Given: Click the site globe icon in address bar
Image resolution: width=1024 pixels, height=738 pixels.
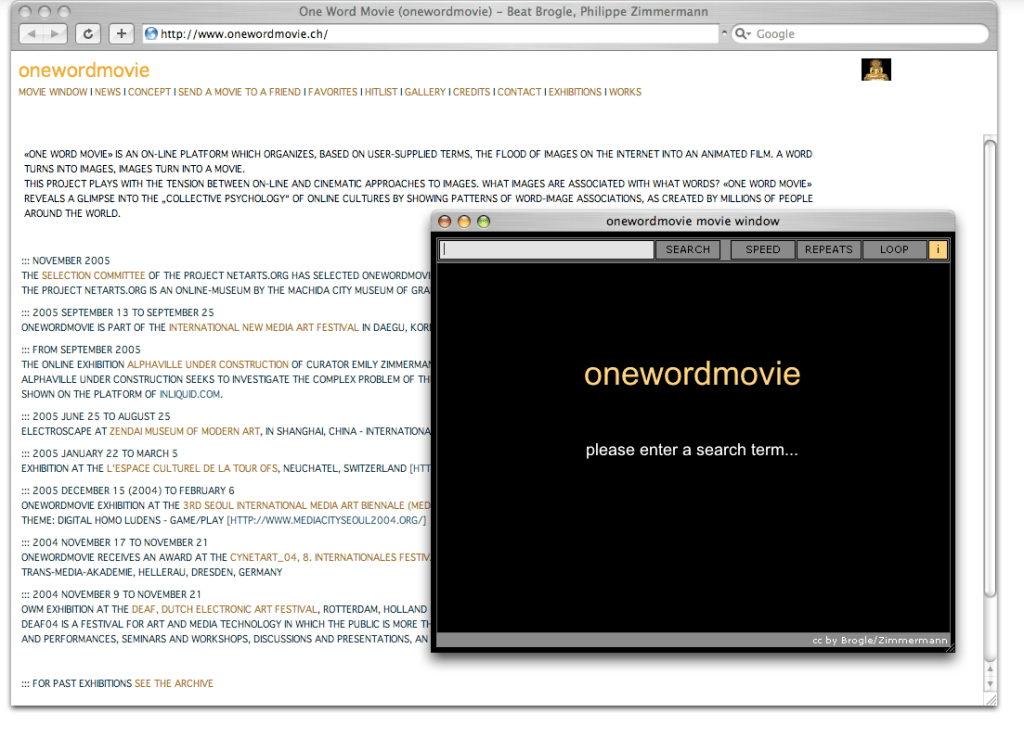Looking at the screenshot, I should 152,34.
